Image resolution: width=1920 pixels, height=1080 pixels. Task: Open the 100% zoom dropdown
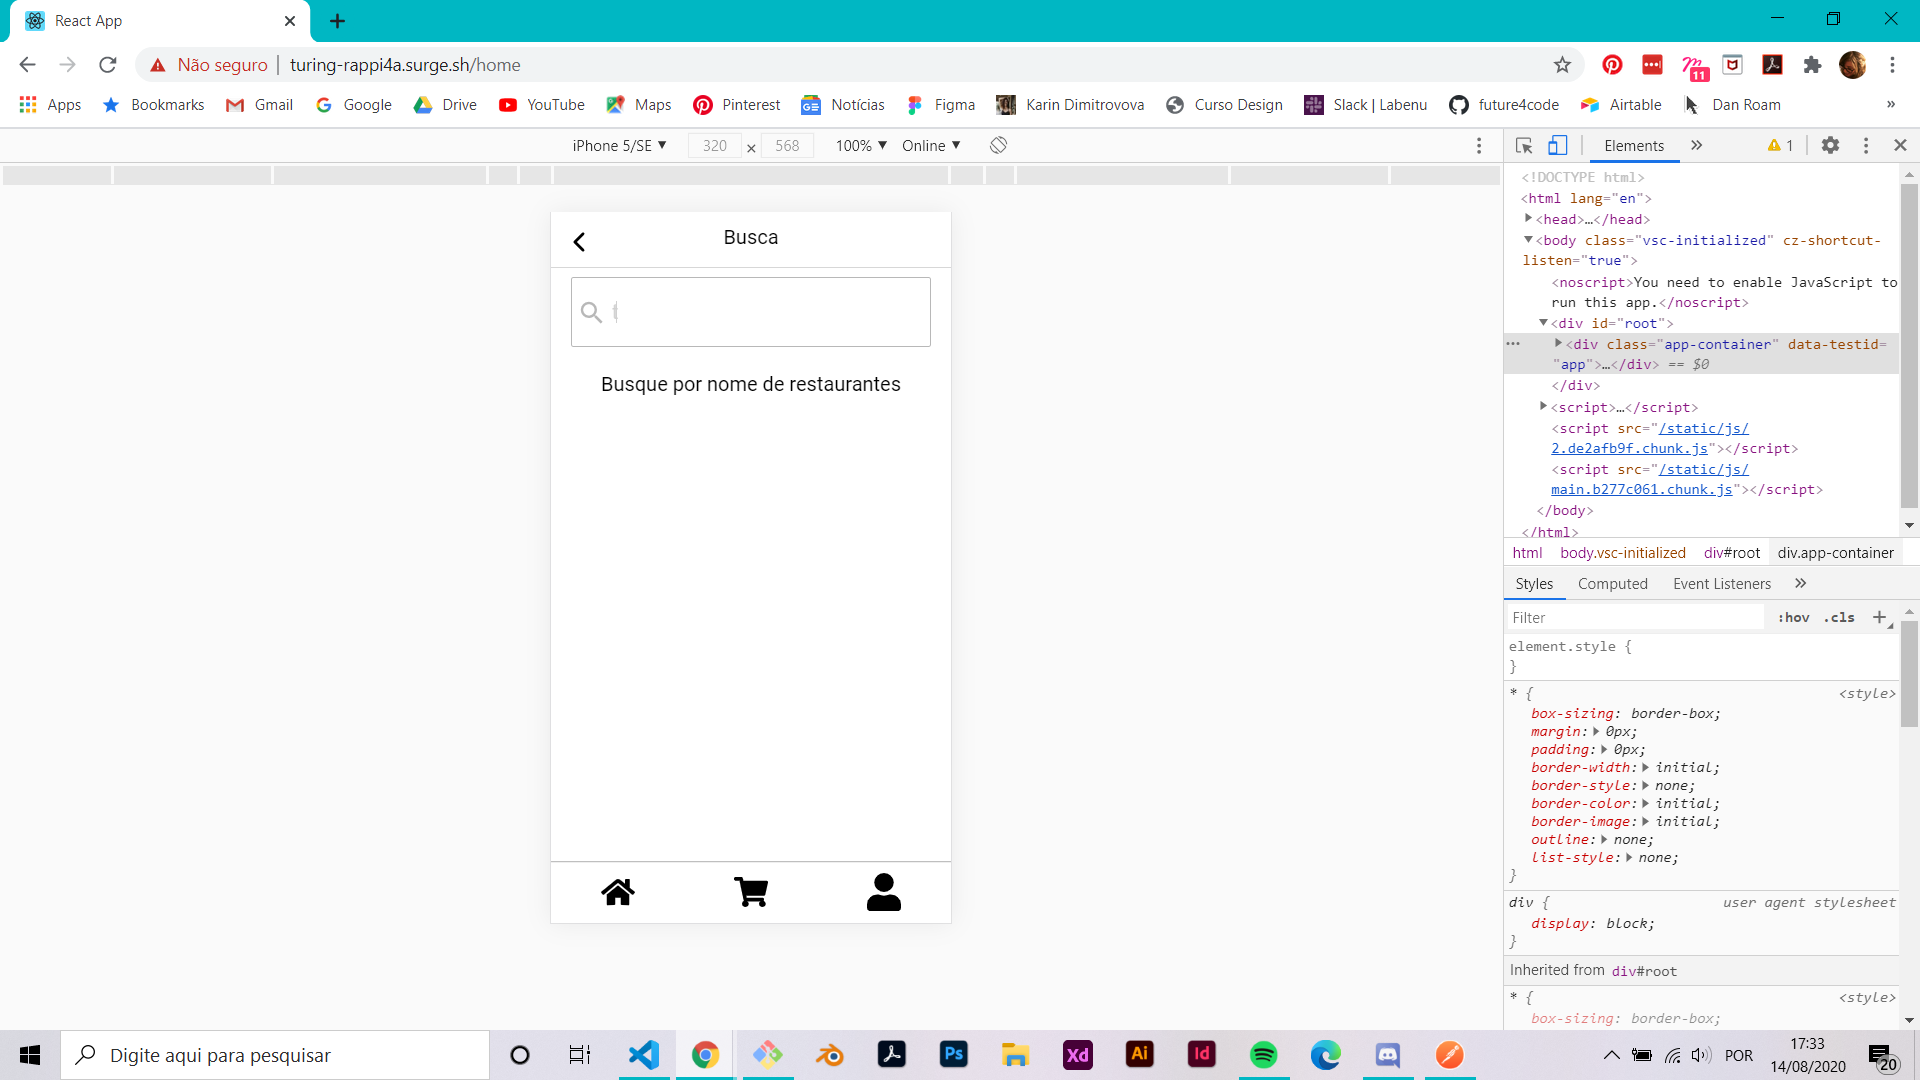pyautogui.click(x=861, y=146)
